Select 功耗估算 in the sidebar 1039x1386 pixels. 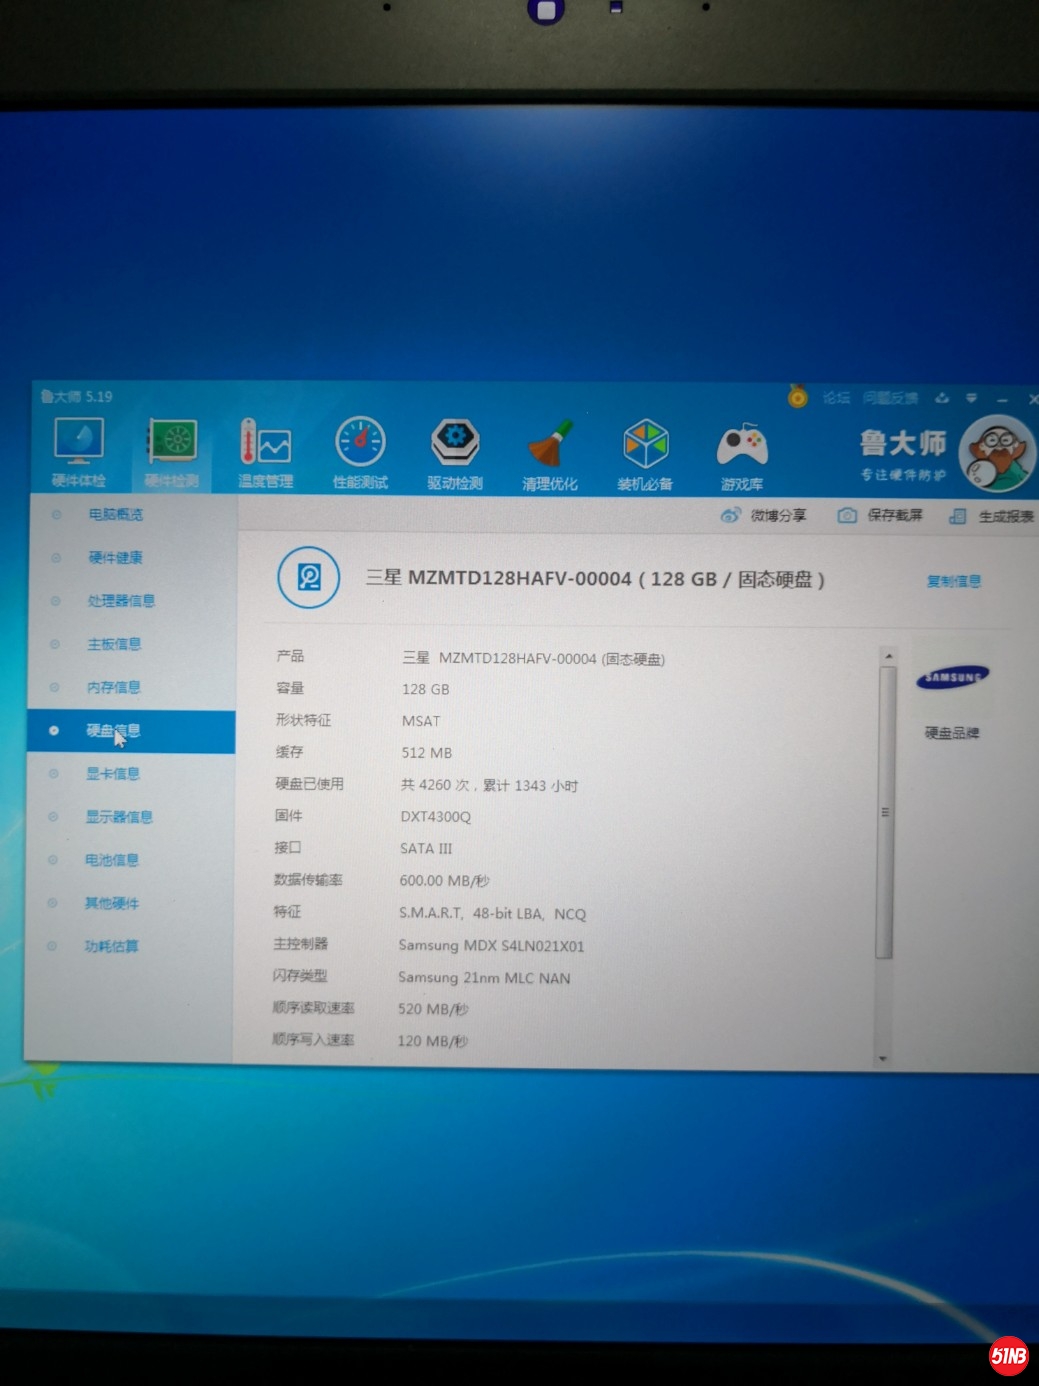[111, 946]
